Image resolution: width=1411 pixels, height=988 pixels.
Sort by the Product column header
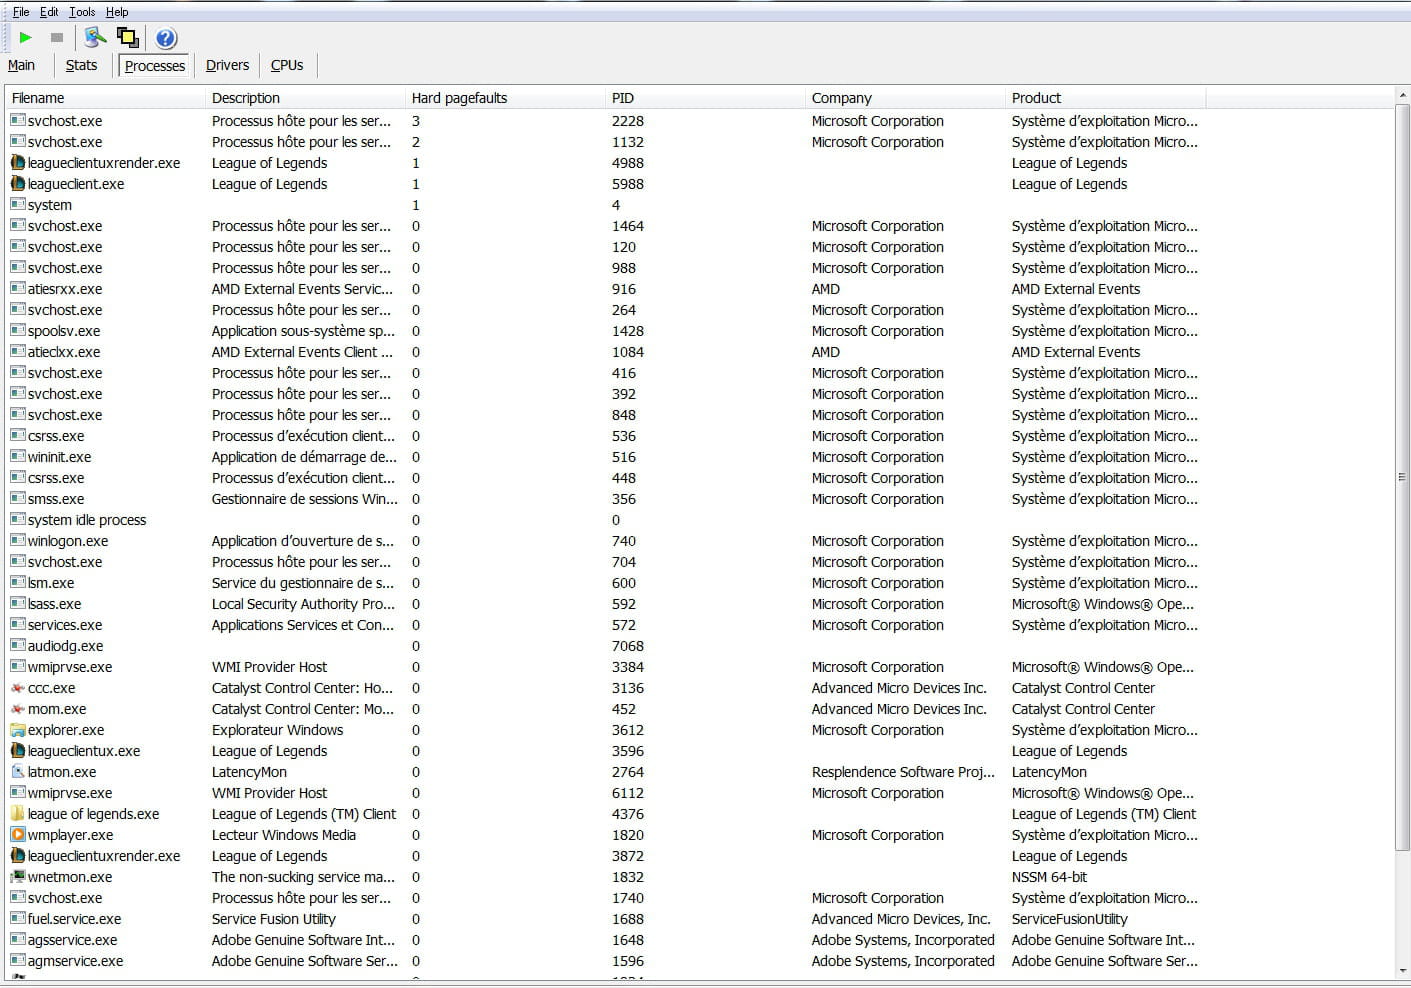click(x=1105, y=98)
